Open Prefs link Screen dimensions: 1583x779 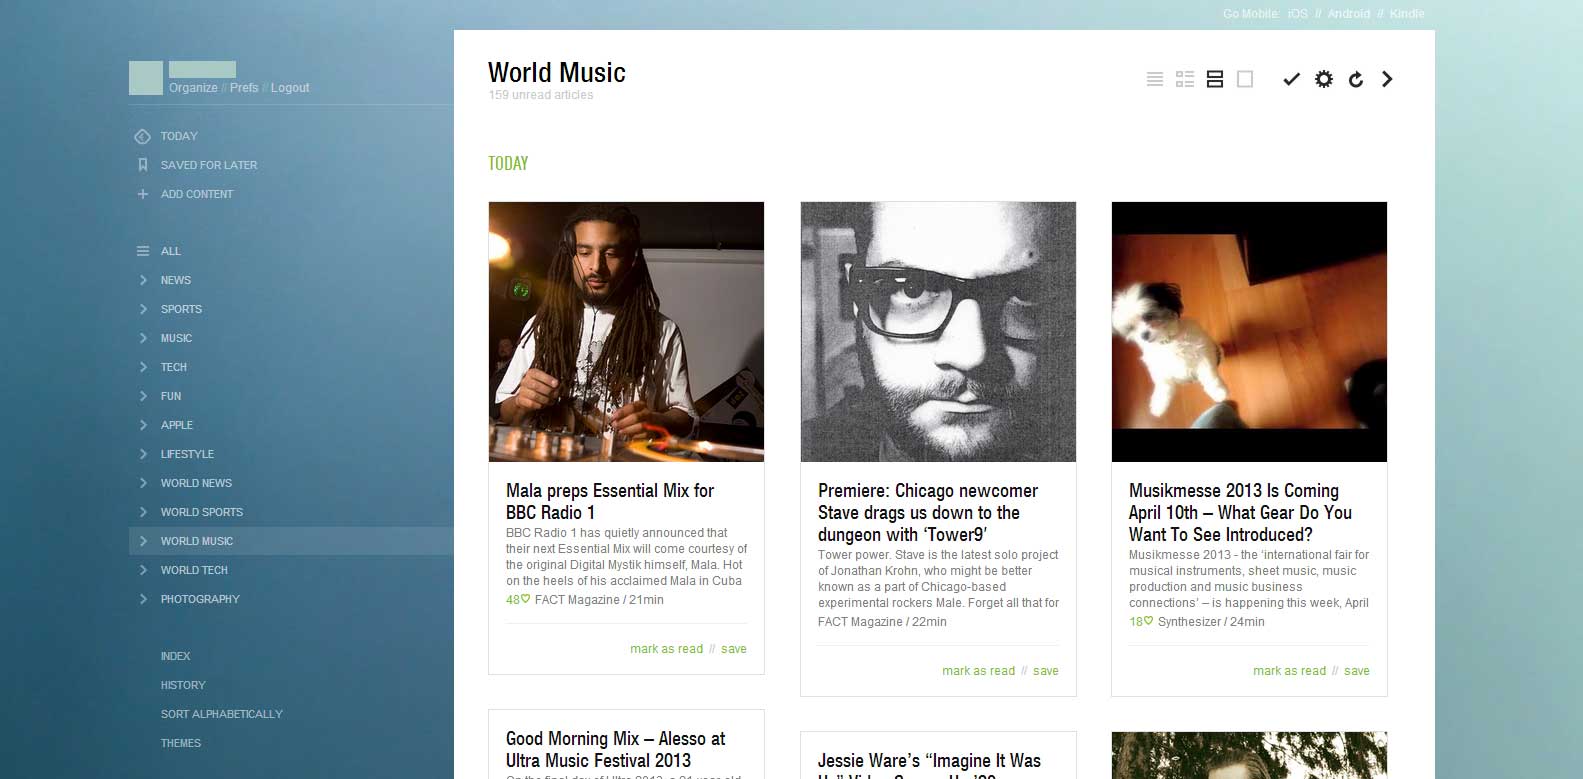click(244, 88)
